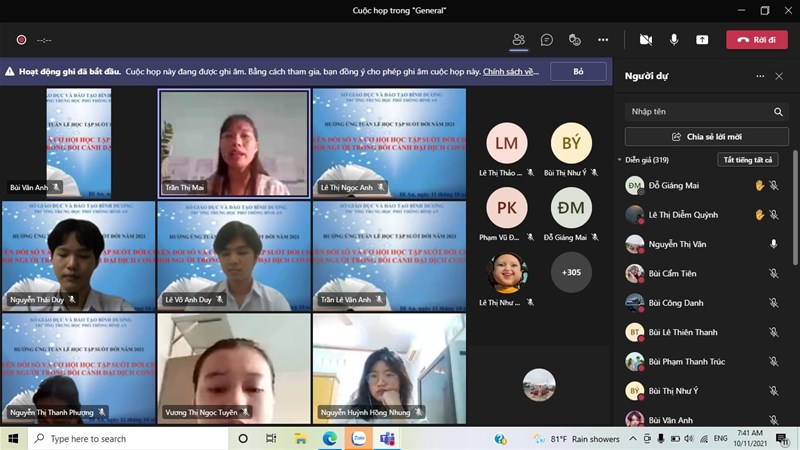This screenshot has width=800, height=450.
Task: Select Trần Lê Vân Anh video tile
Action: point(389,256)
